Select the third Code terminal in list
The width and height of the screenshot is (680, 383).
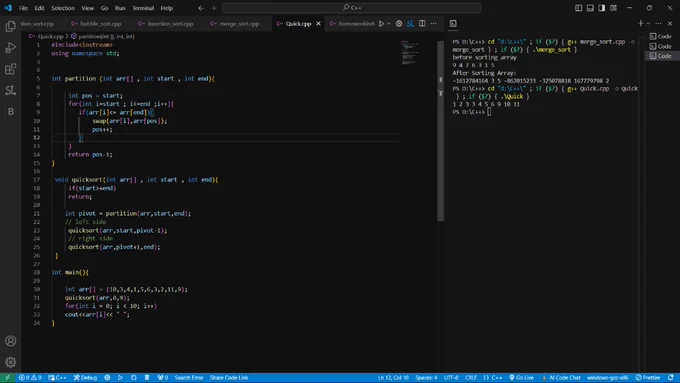[x=661, y=56]
